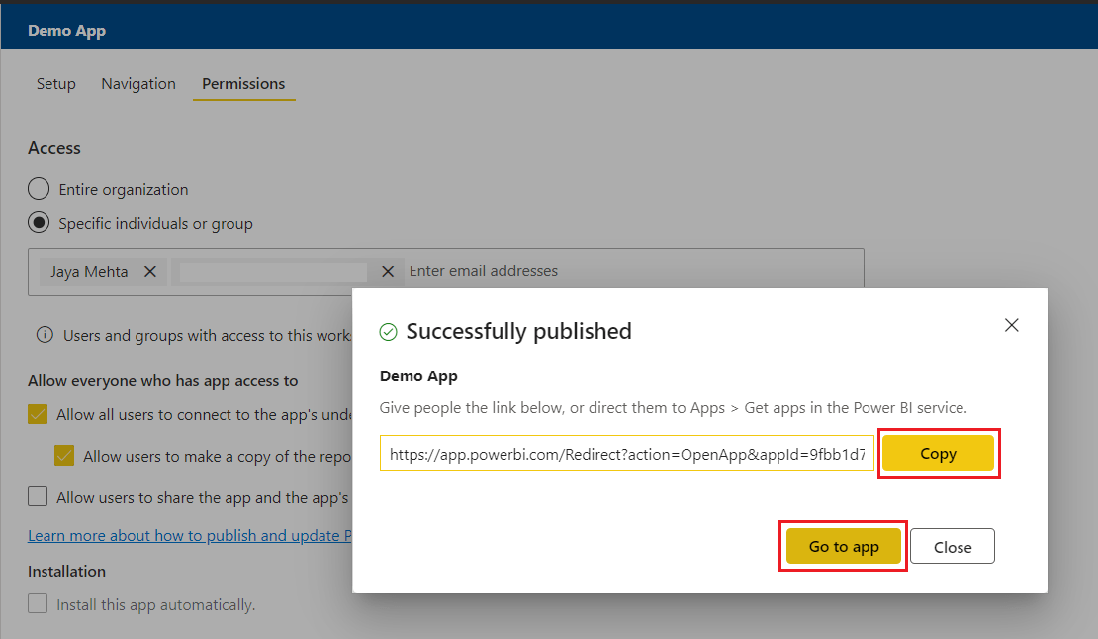This screenshot has width=1098, height=639.
Task: Remove Jaya Mehta from access list
Action: (149, 271)
